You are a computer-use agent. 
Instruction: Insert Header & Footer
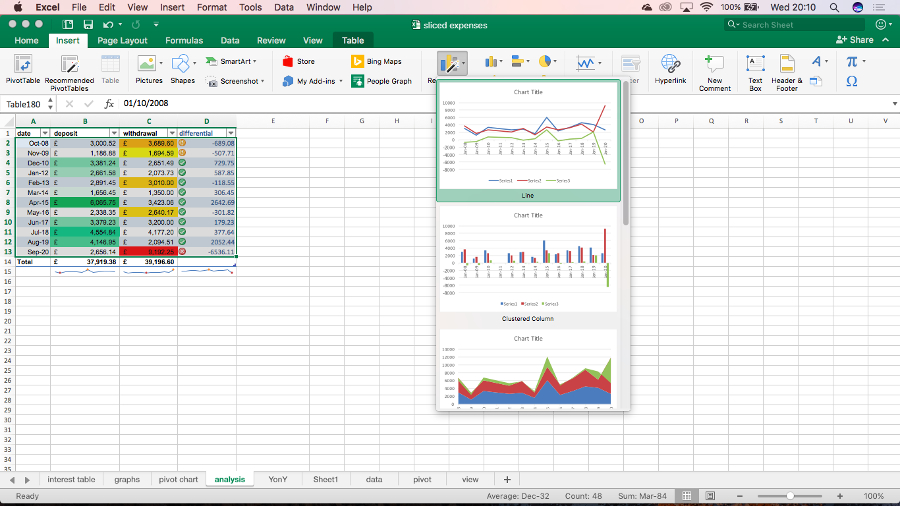[787, 72]
